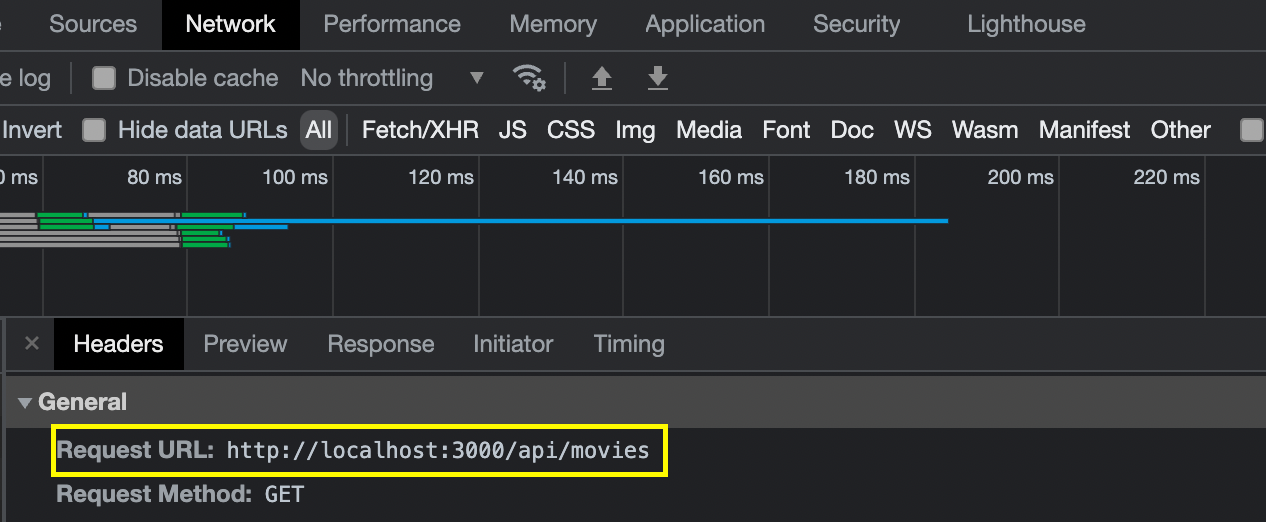Open the Preview sub-tab
The width and height of the screenshot is (1266, 522).
[245, 344]
